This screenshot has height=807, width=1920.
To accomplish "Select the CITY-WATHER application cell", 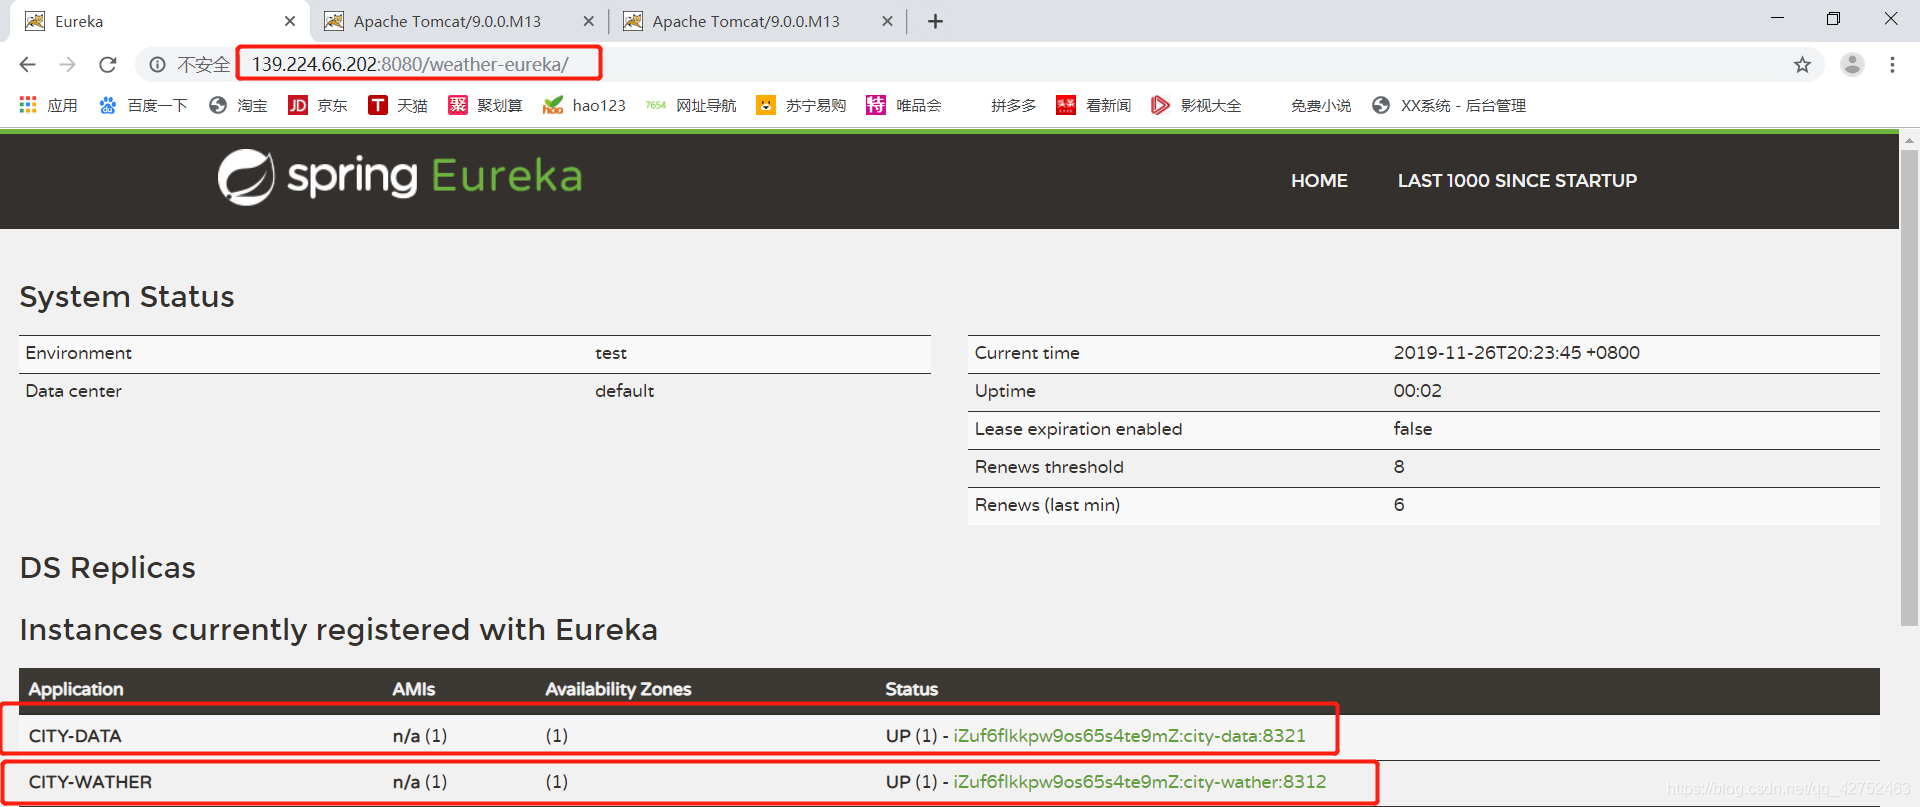I will tap(90, 782).
